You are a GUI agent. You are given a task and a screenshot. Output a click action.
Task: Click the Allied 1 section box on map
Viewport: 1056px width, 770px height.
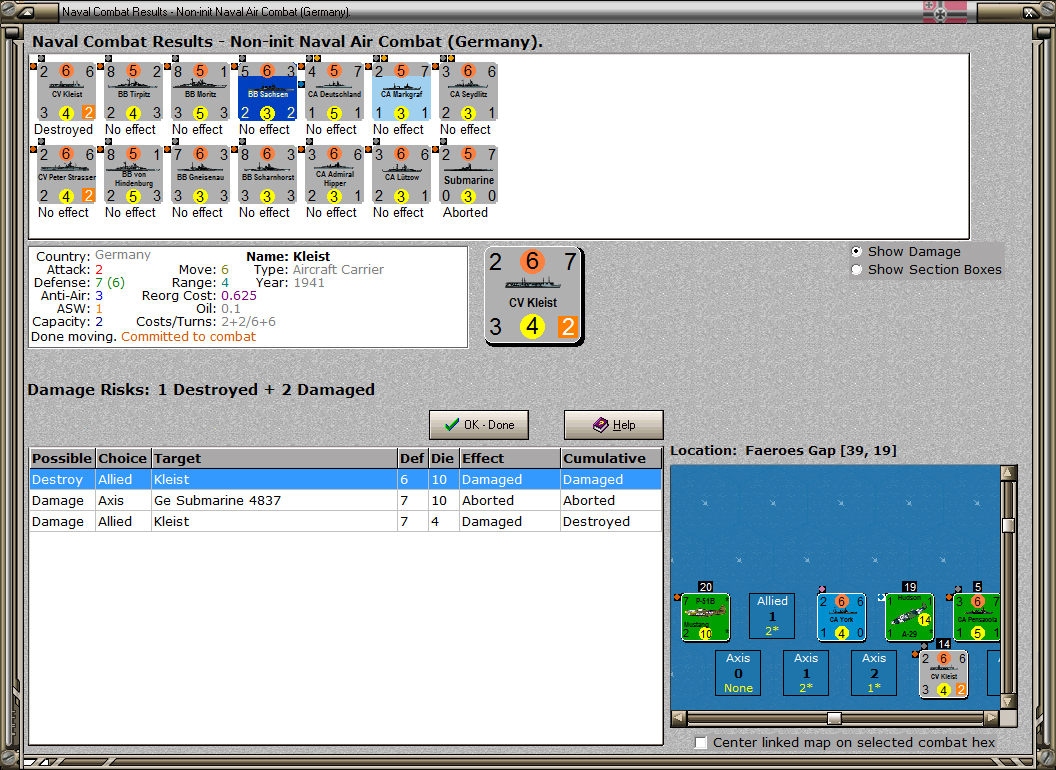click(772, 616)
